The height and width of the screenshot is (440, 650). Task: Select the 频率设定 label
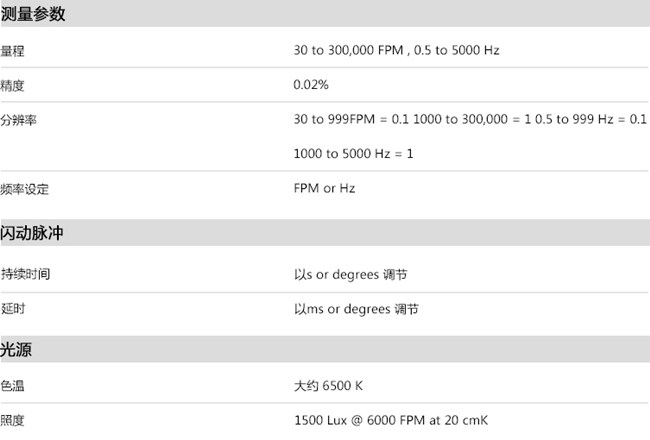tap(24, 190)
